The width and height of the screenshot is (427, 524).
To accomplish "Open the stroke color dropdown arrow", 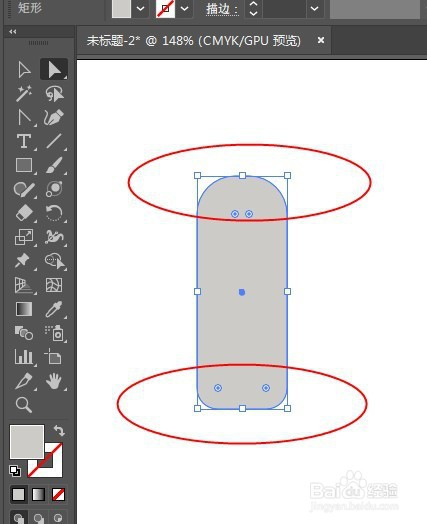I will point(185,8).
